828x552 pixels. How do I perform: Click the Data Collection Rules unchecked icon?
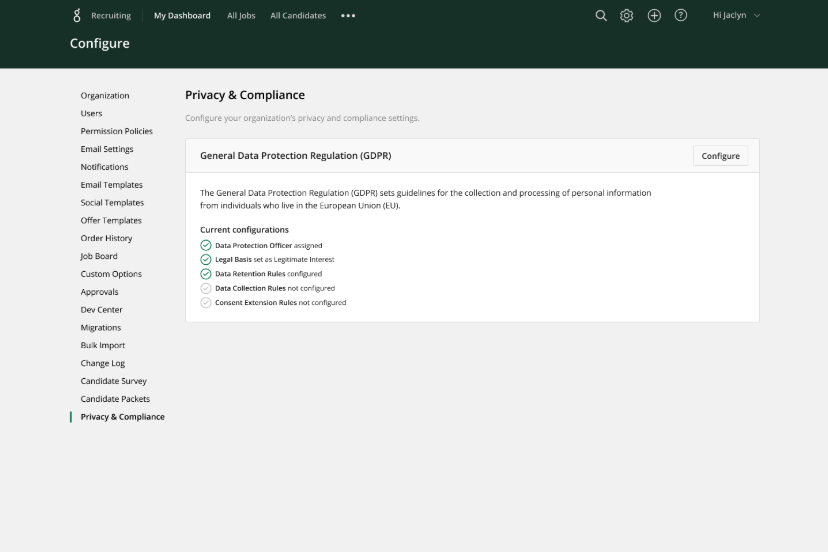(206, 288)
